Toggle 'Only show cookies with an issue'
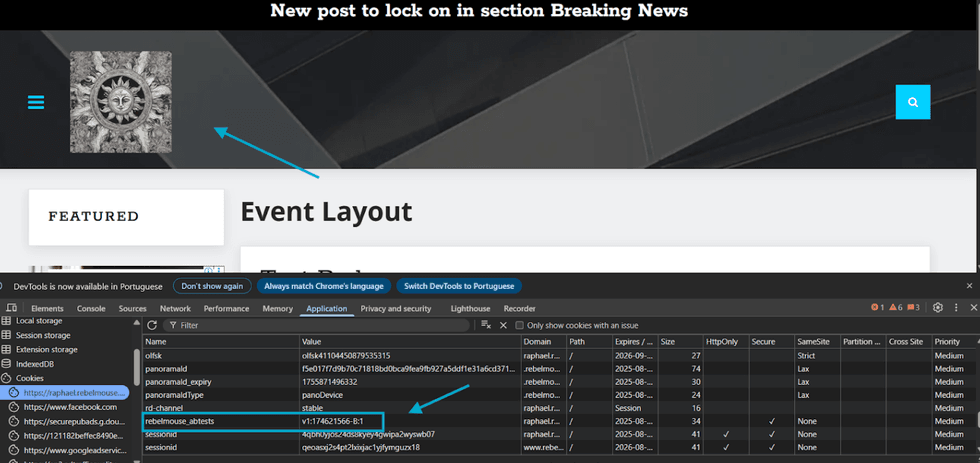This screenshot has height=463, width=980. pyautogui.click(x=519, y=326)
